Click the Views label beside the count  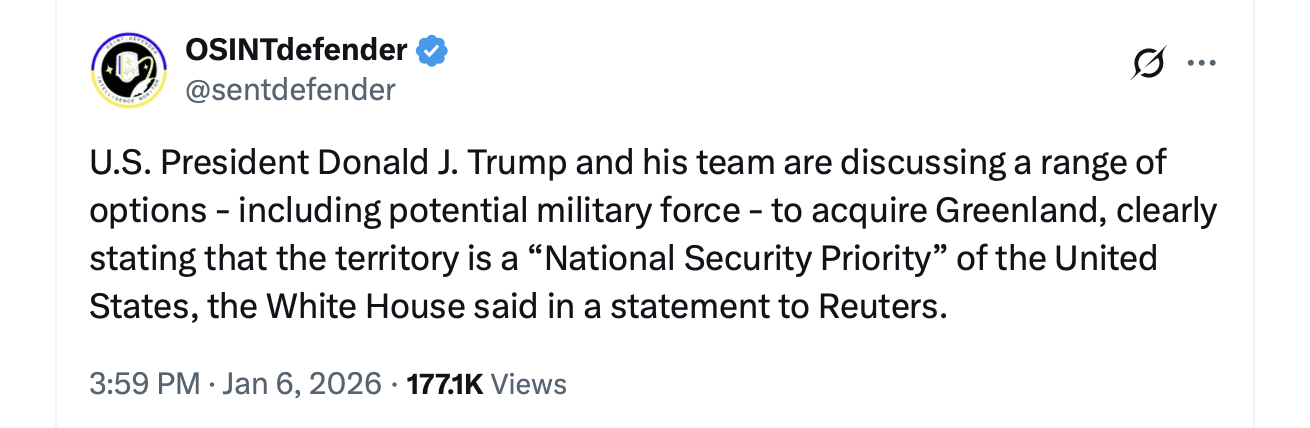530,383
